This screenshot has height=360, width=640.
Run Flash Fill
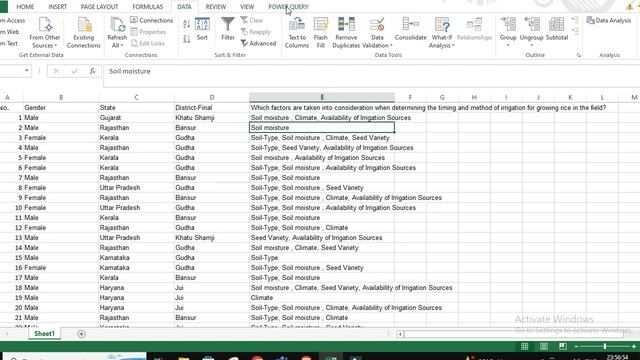pos(320,33)
